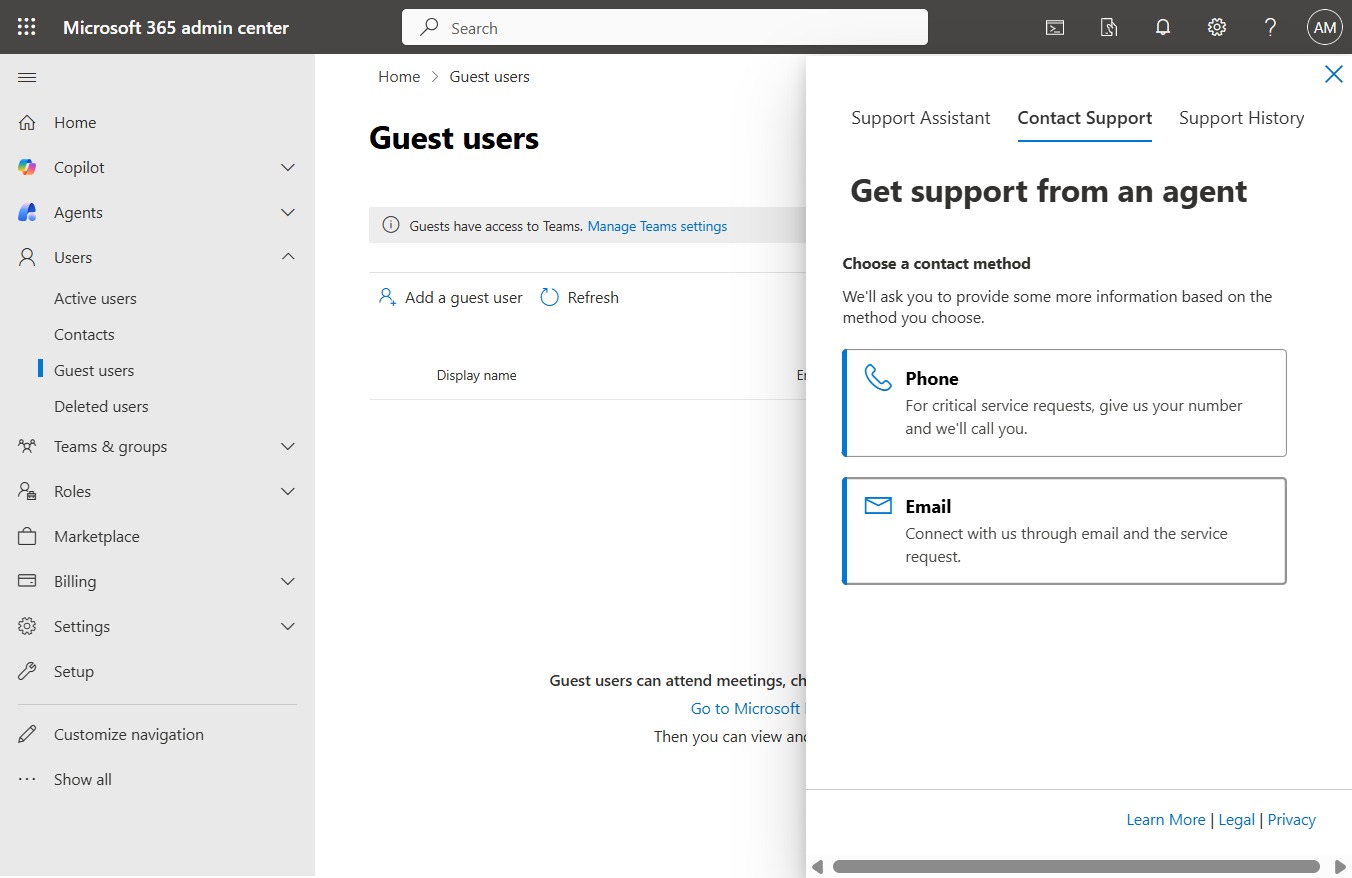The height and width of the screenshot is (878, 1352).
Task: Open notifications bell icon
Action: (x=1163, y=28)
